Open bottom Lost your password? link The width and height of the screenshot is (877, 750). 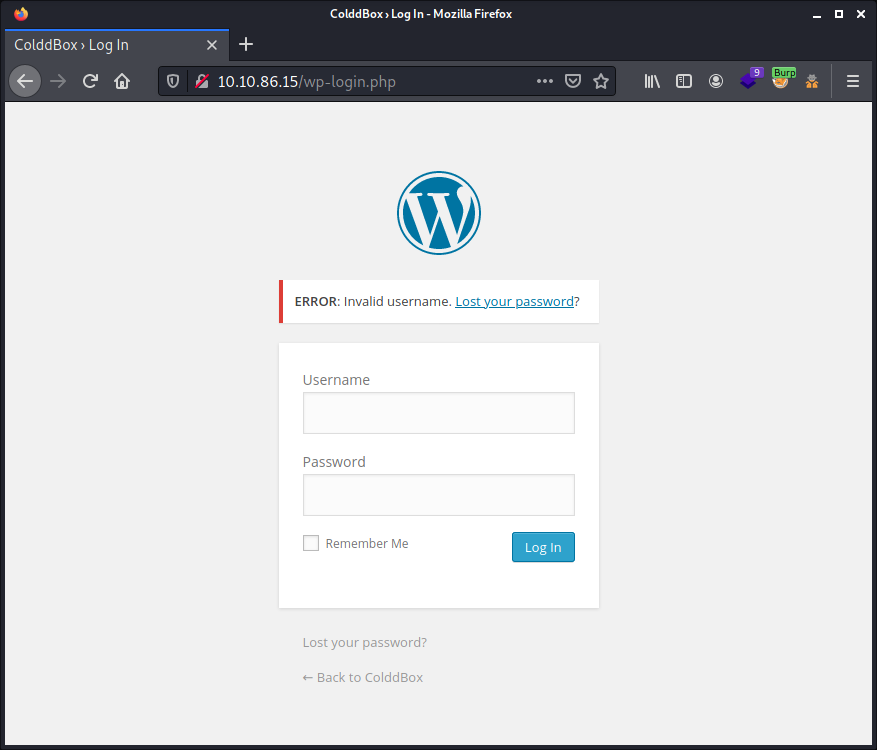pyautogui.click(x=365, y=643)
